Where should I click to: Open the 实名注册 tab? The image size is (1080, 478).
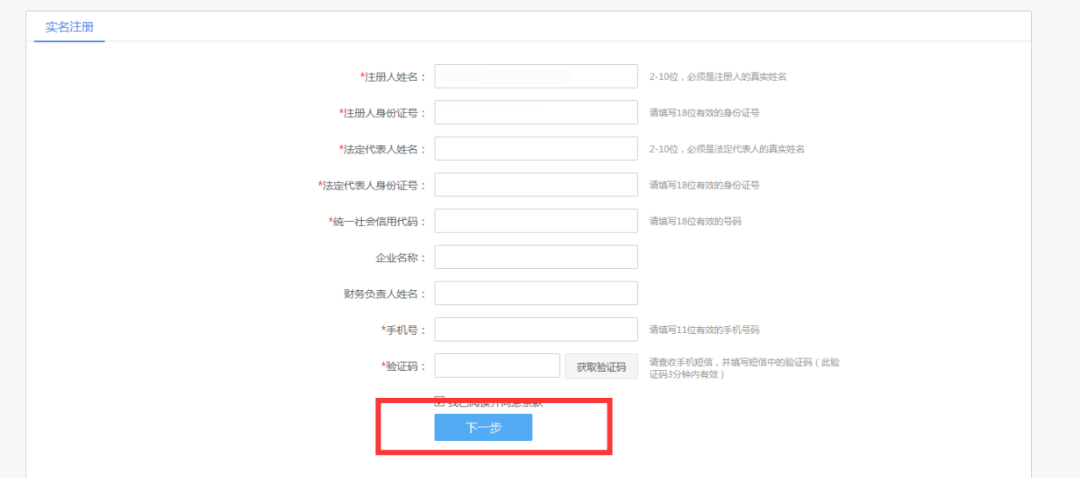click(69, 28)
